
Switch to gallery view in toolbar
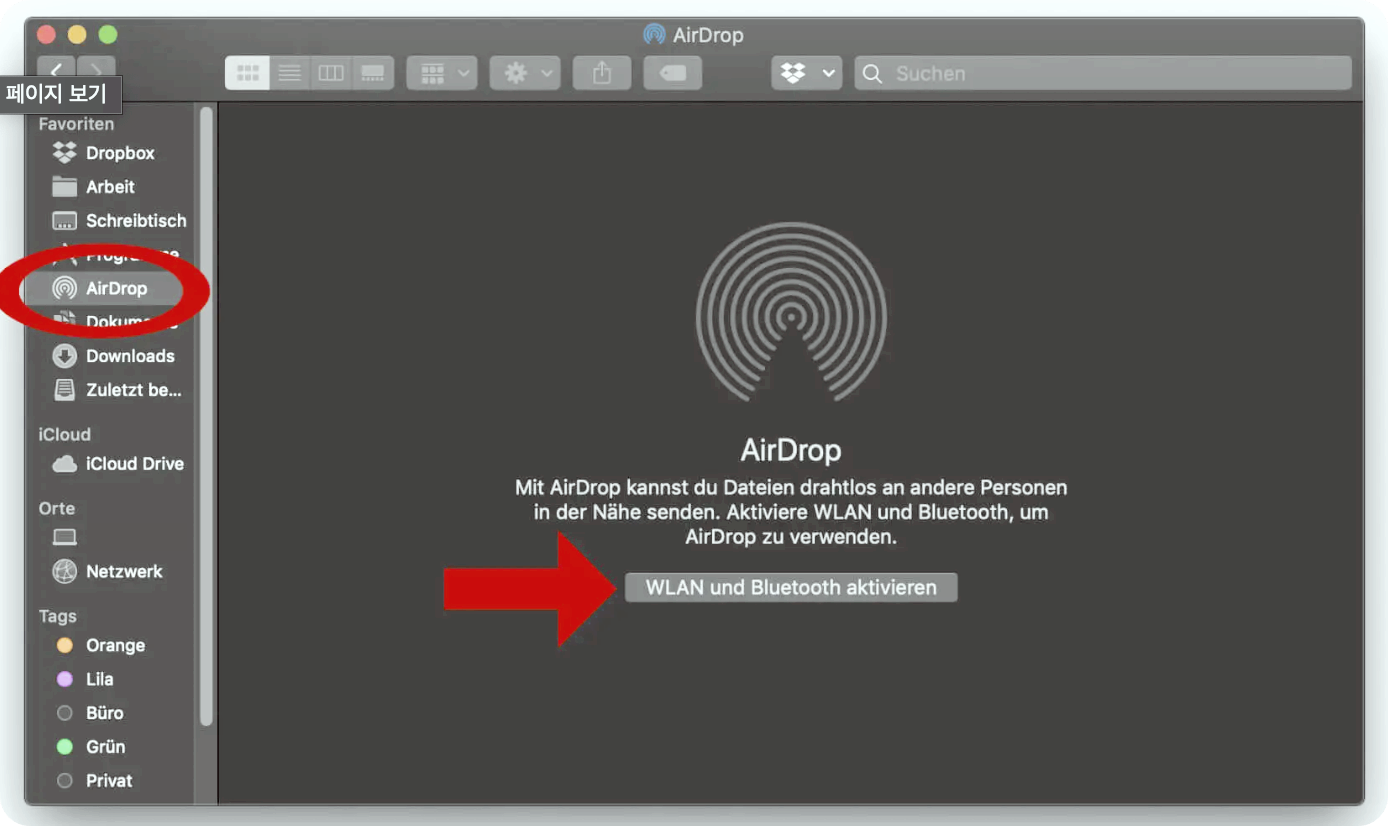pyautogui.click(x=373, y=73)
